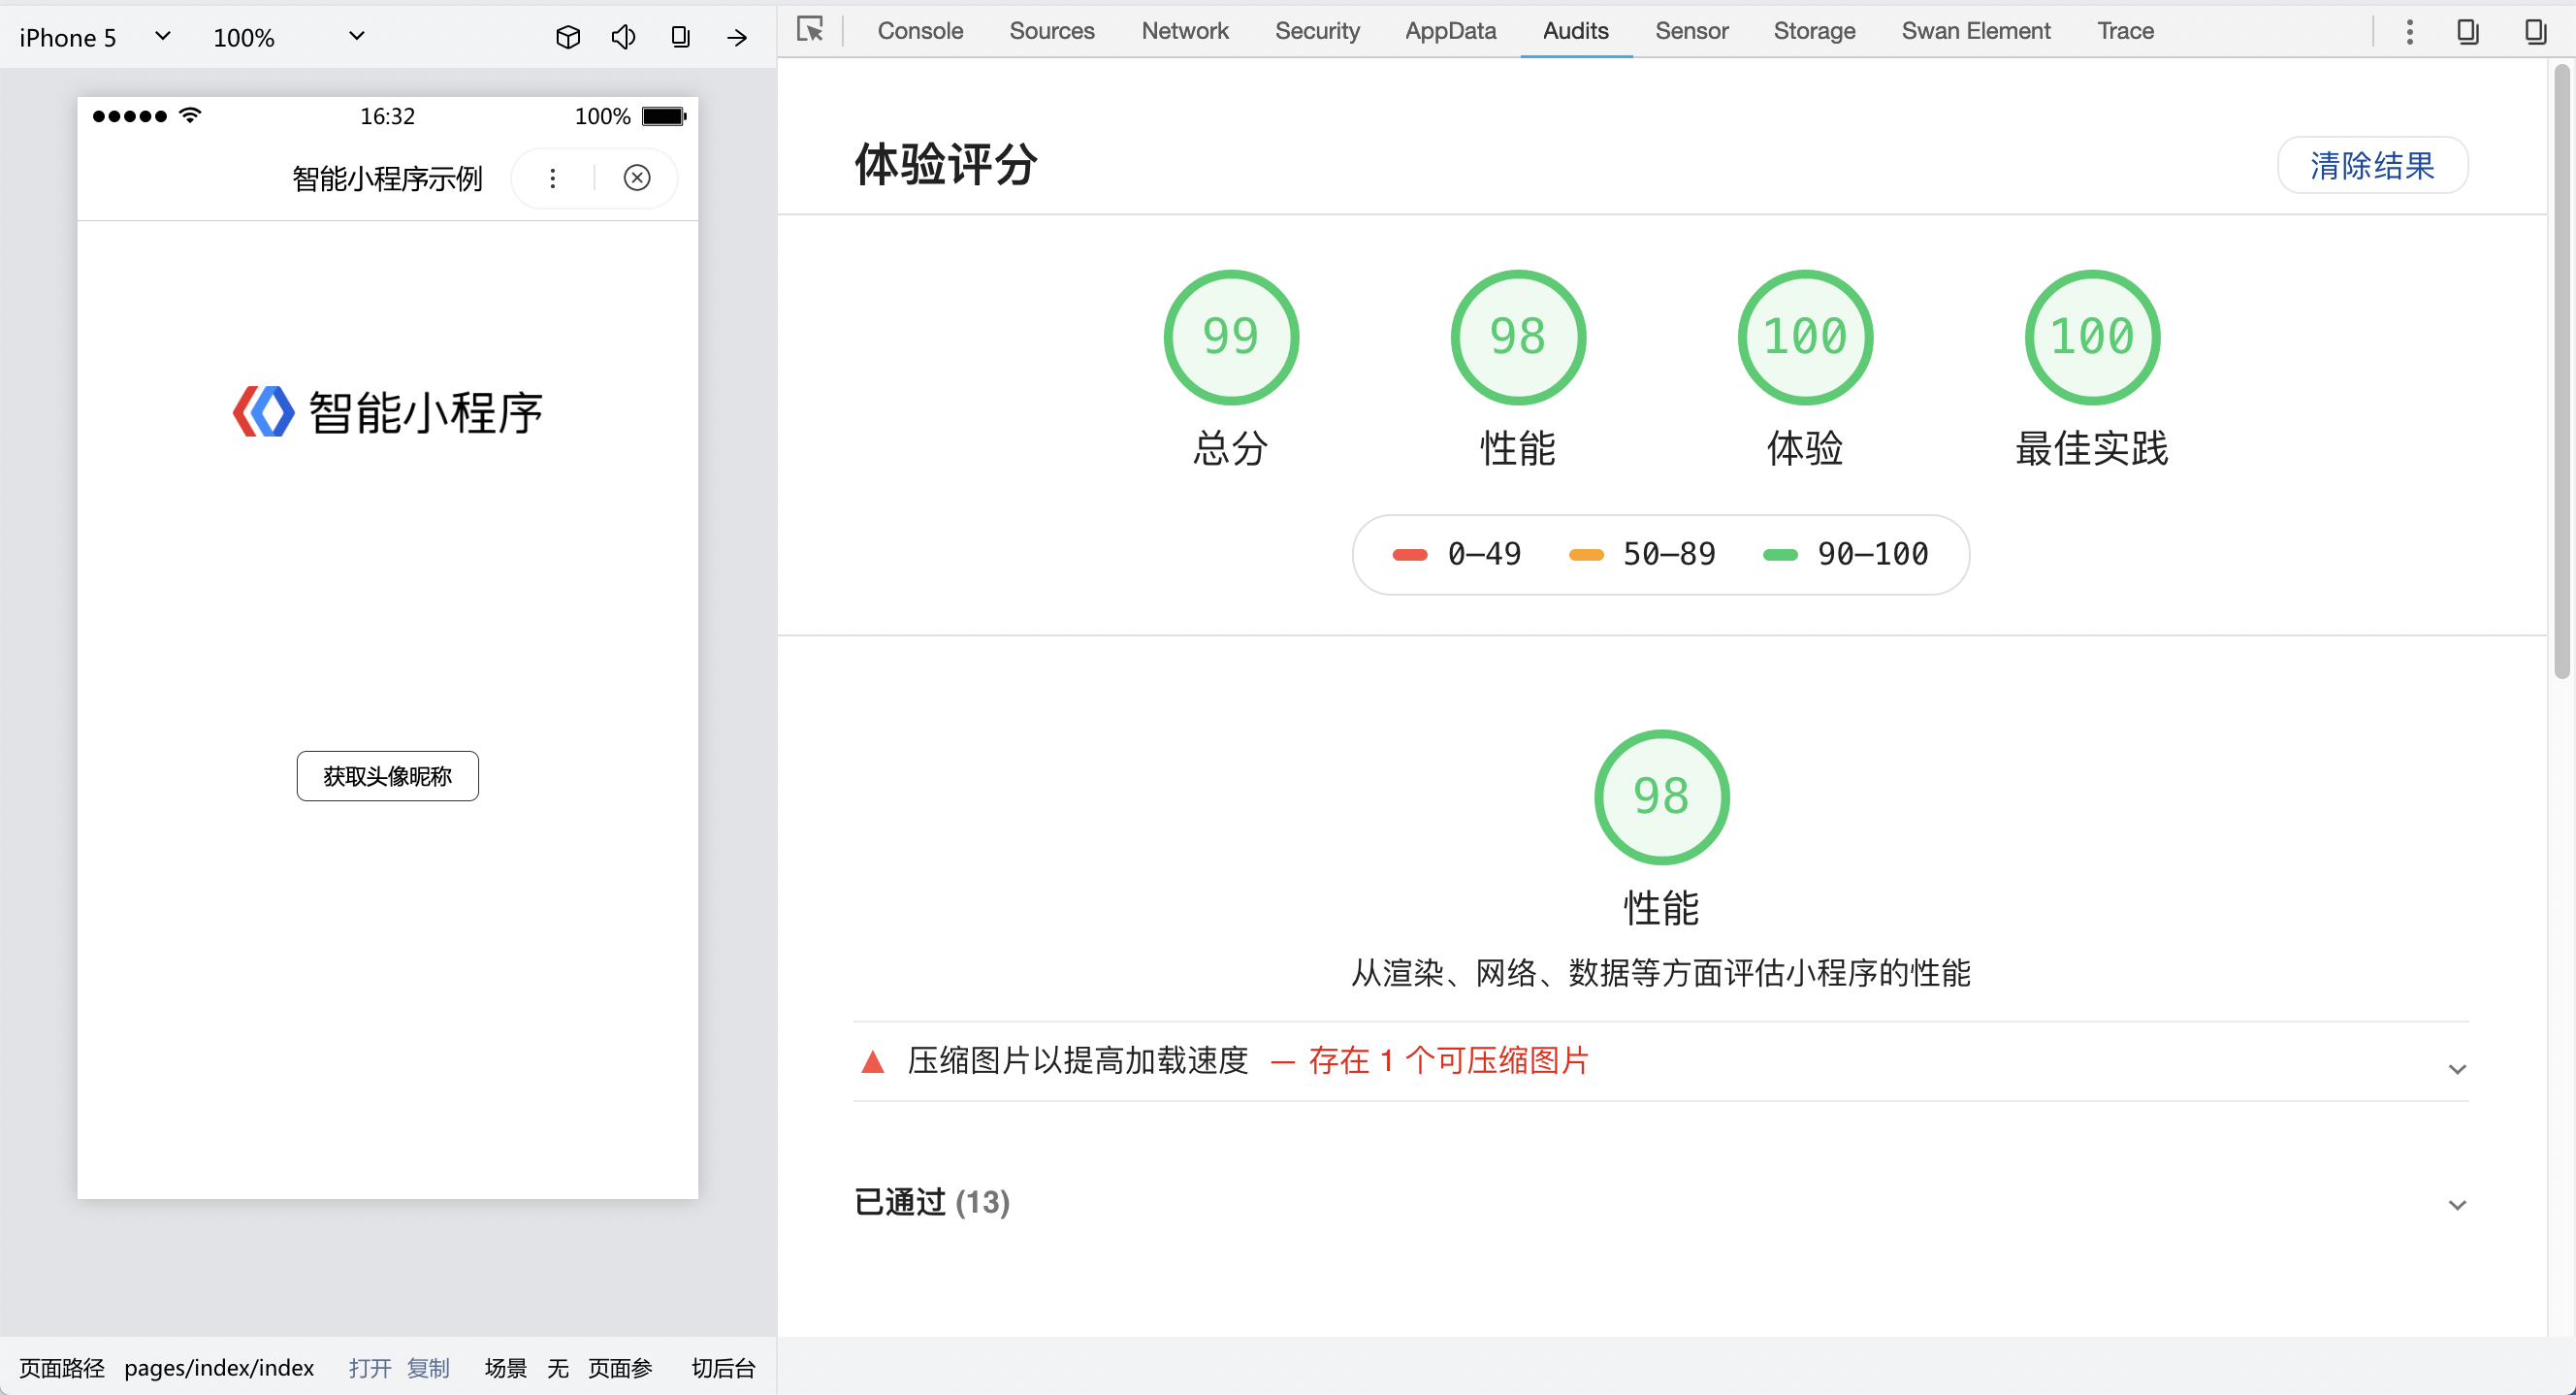Click the 最佳实践 score circle 100
The image size is (2576, 1395).
point(2092,337)
